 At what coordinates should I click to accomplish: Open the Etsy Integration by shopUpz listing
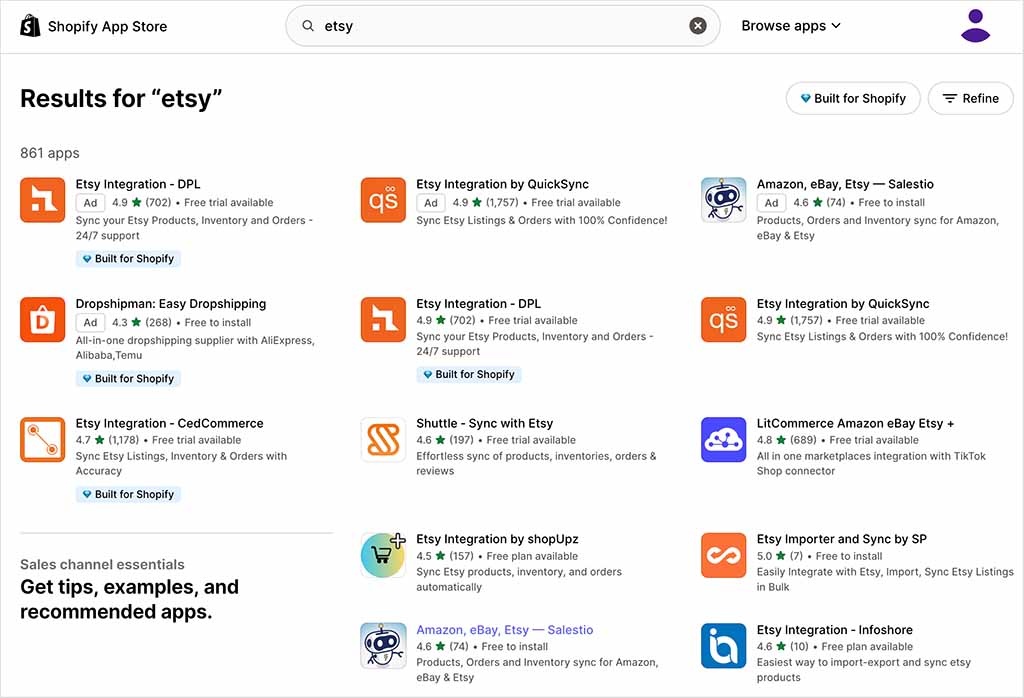497,539
